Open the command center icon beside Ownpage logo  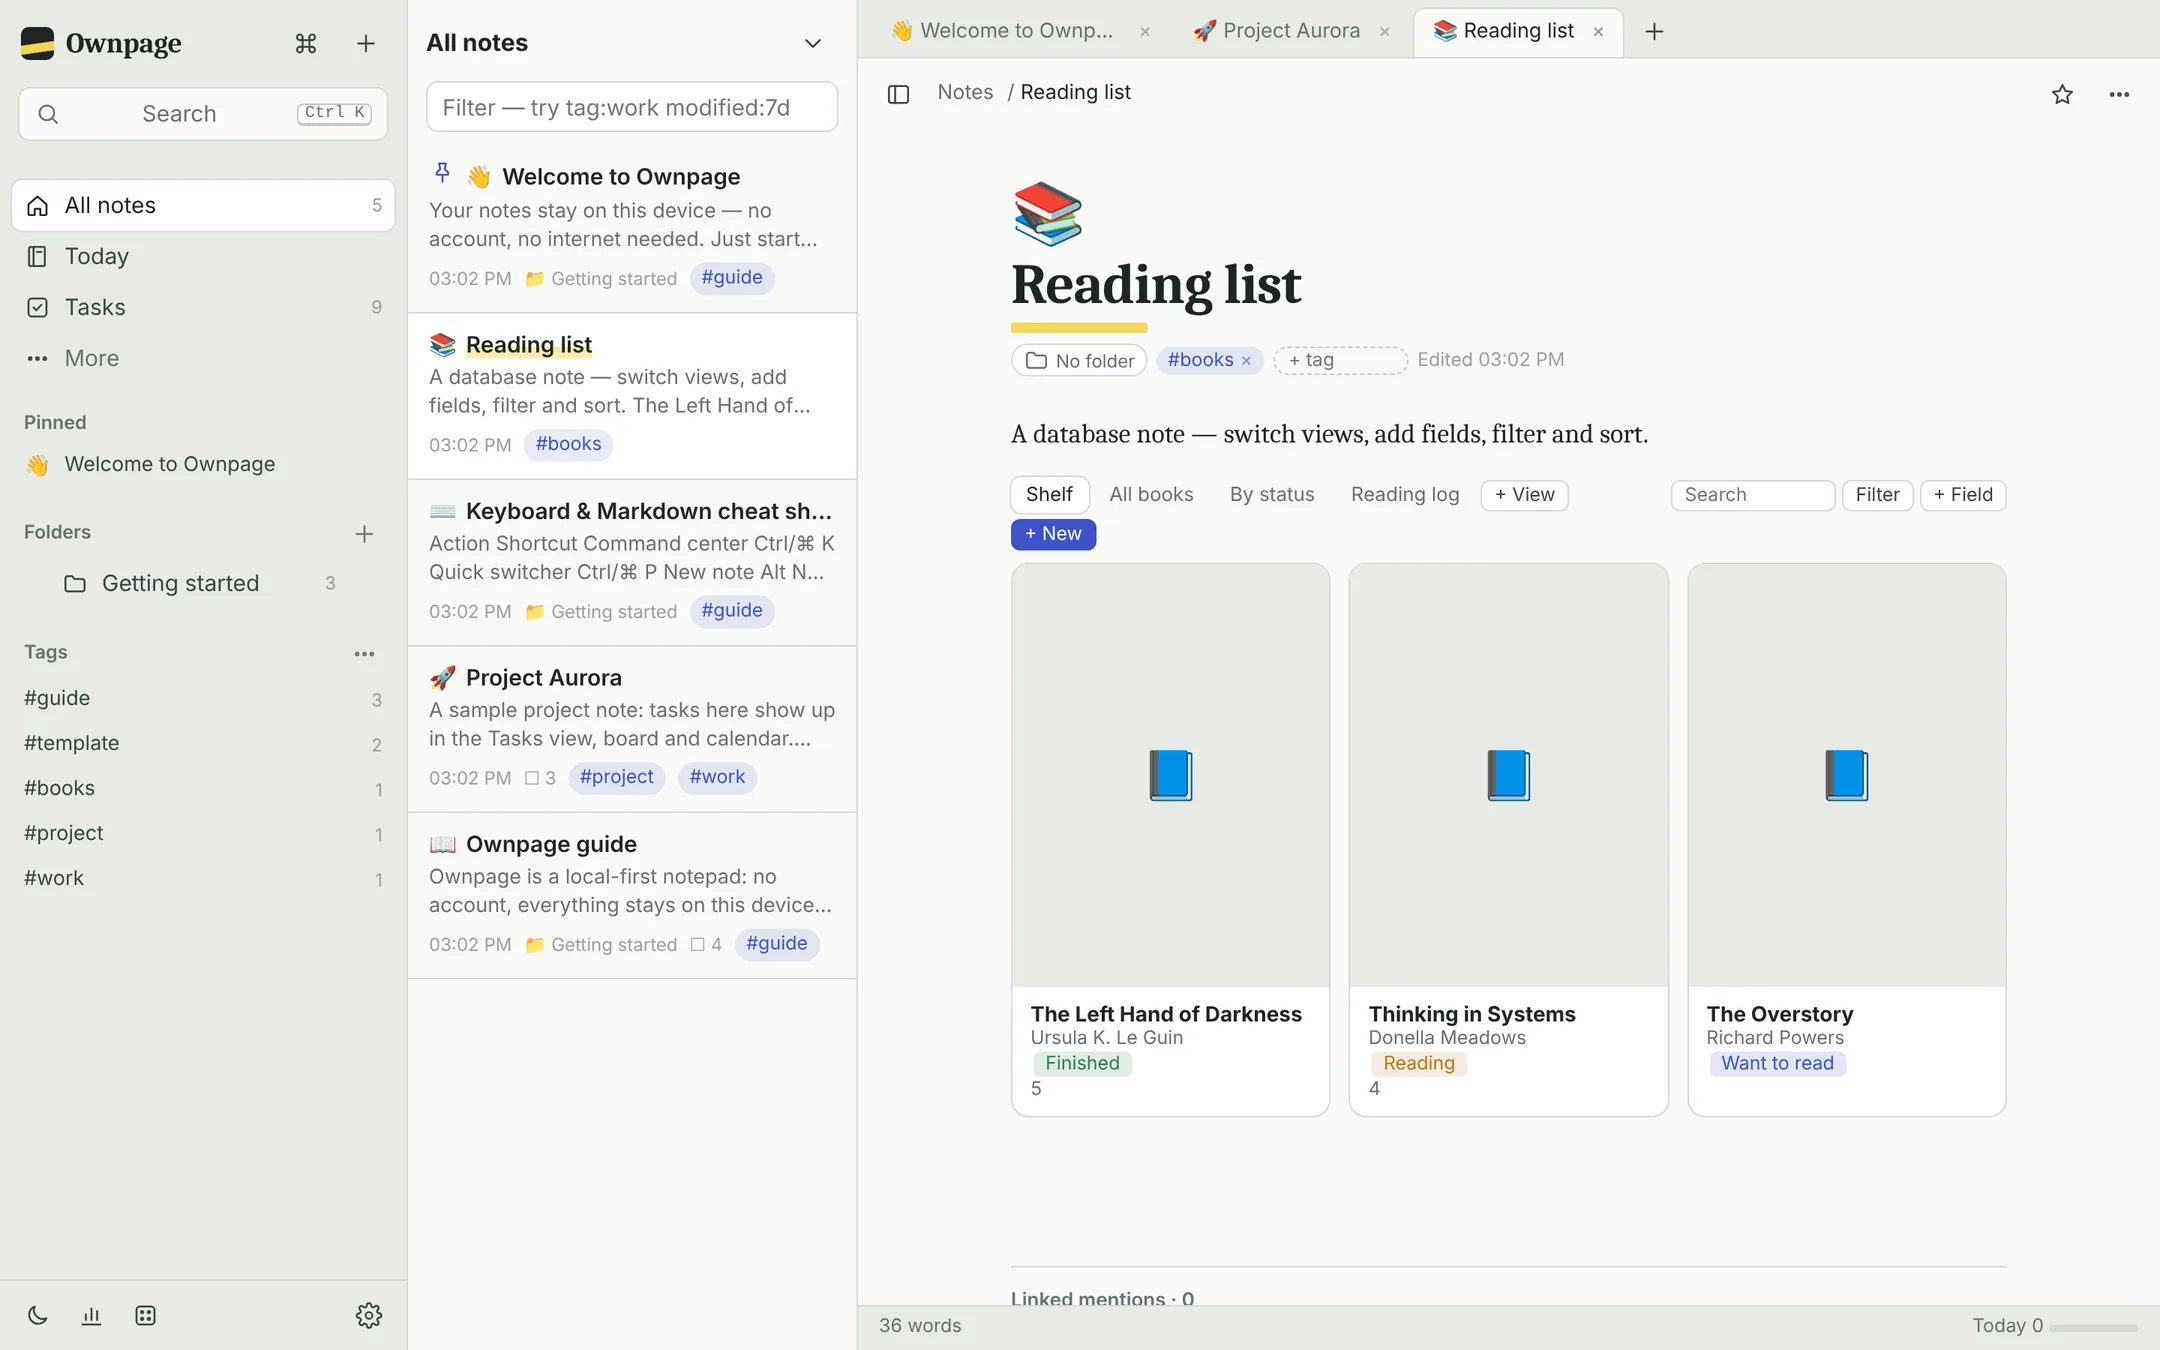click(x=306, y=43)
